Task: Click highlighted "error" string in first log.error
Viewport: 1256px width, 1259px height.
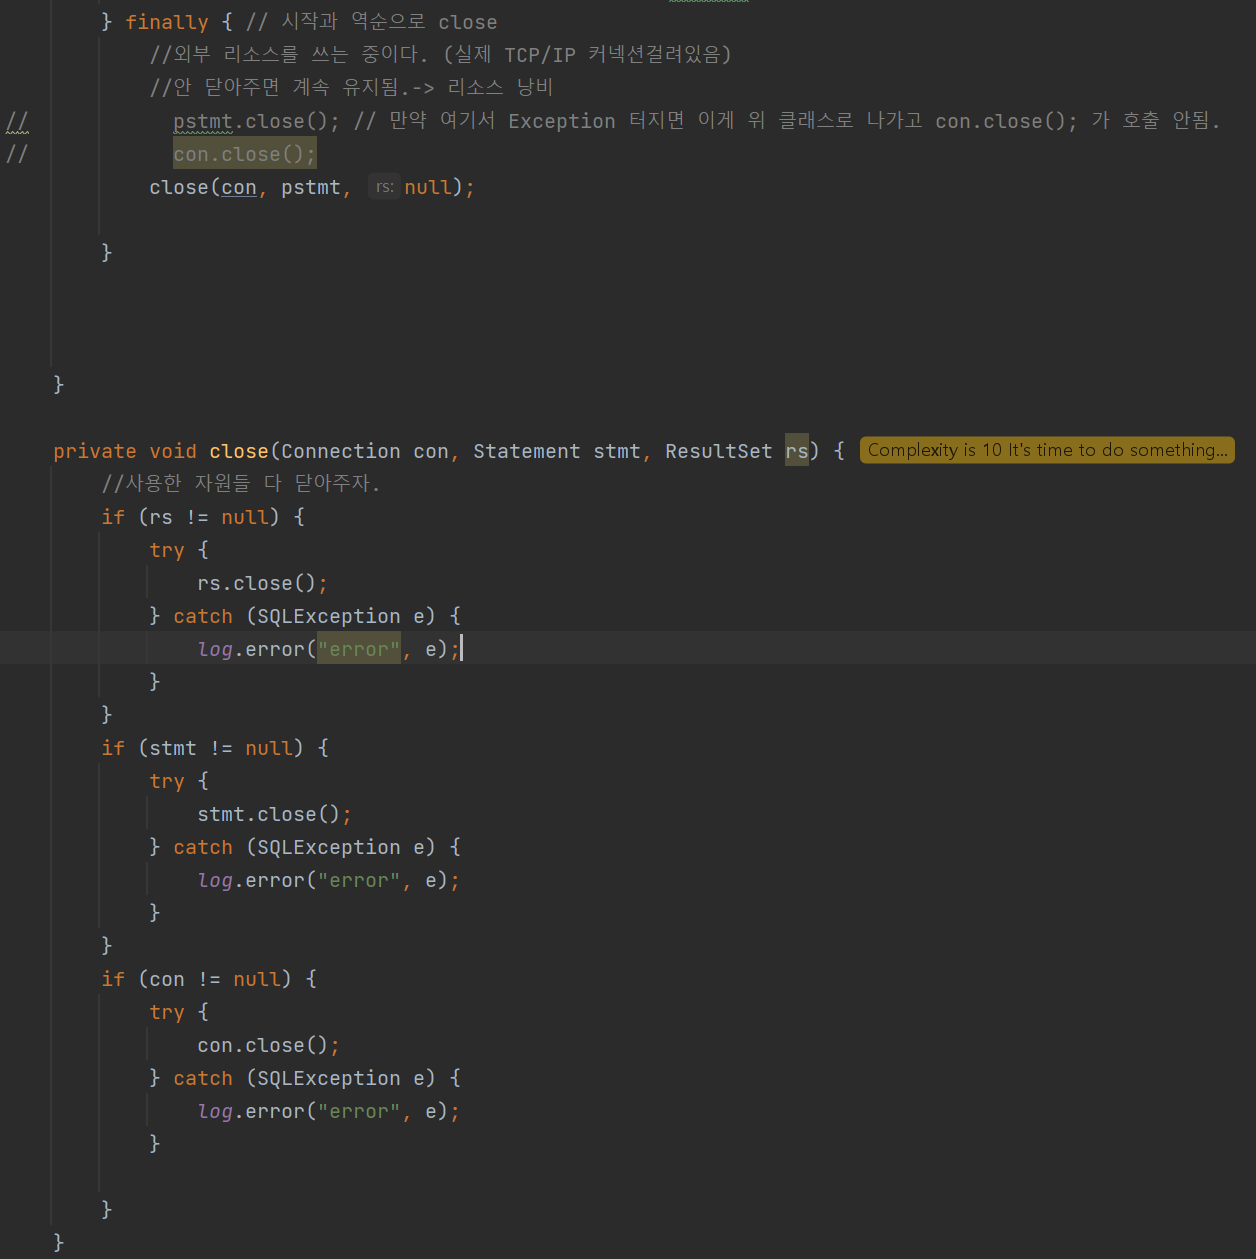Action: point(359,649)
